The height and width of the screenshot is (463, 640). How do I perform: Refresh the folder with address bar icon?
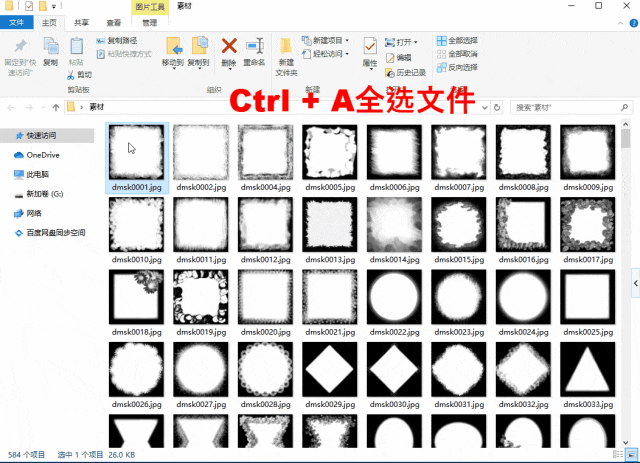point(497,107)
